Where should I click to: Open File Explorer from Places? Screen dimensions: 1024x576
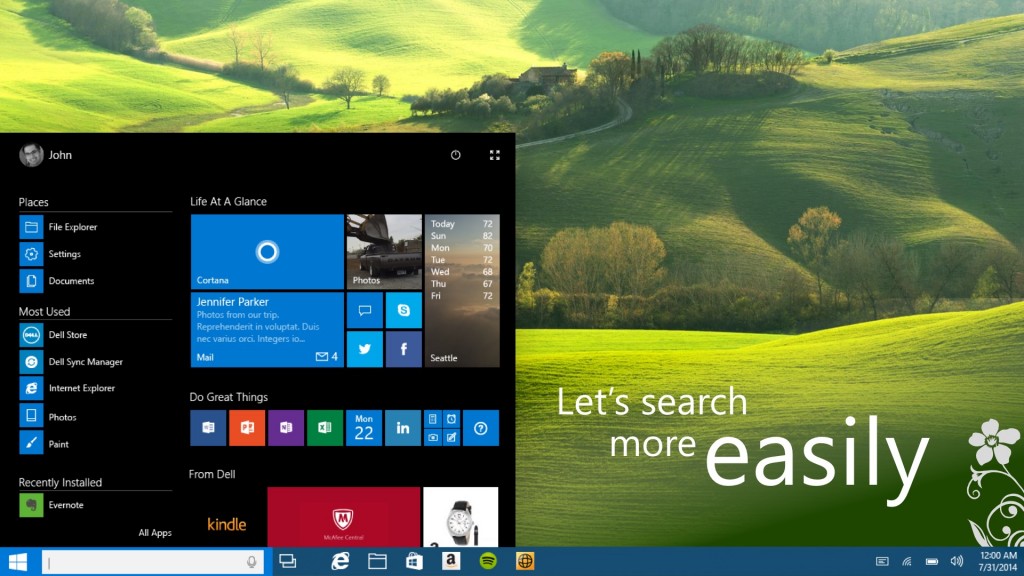click(x=72, y=227)
